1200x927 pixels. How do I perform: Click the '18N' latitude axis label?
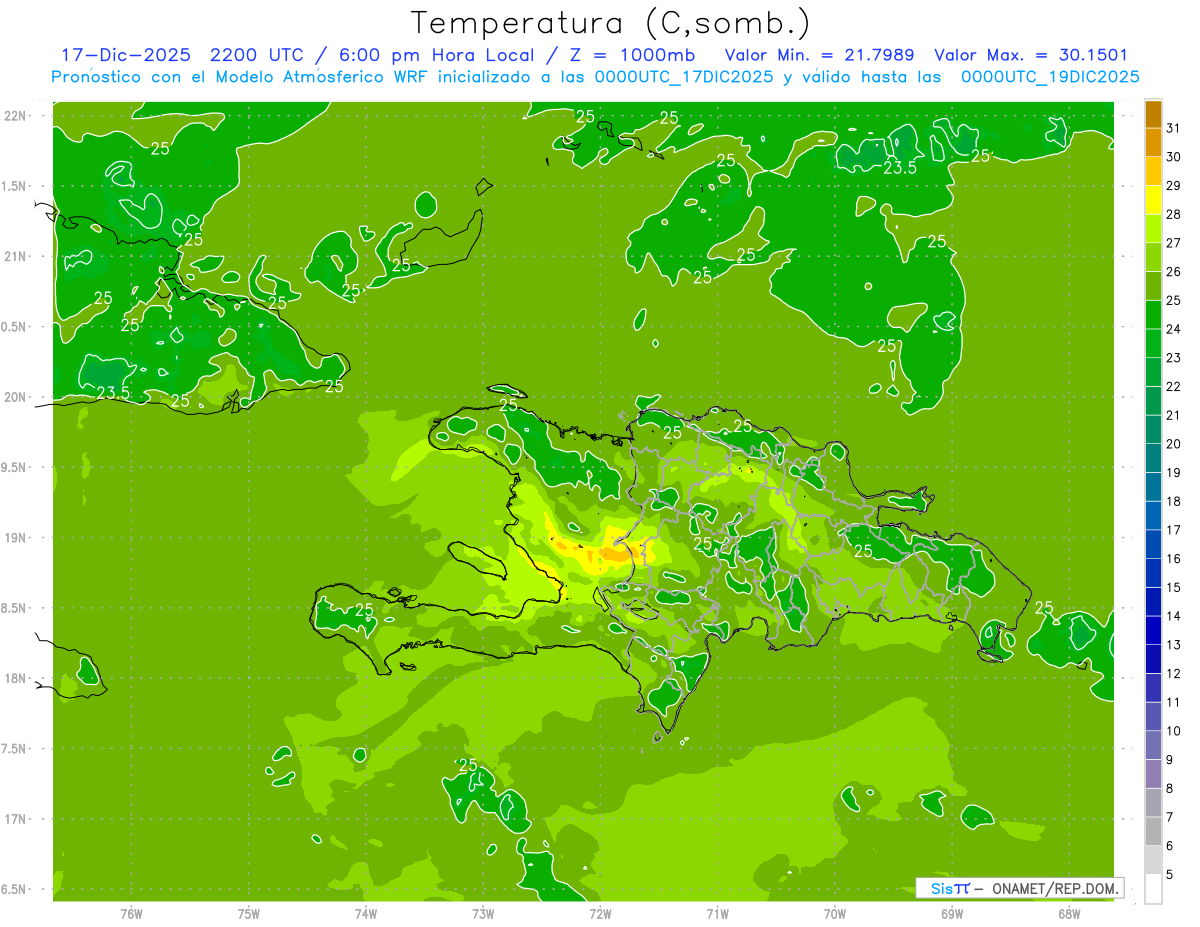[17, 679]
